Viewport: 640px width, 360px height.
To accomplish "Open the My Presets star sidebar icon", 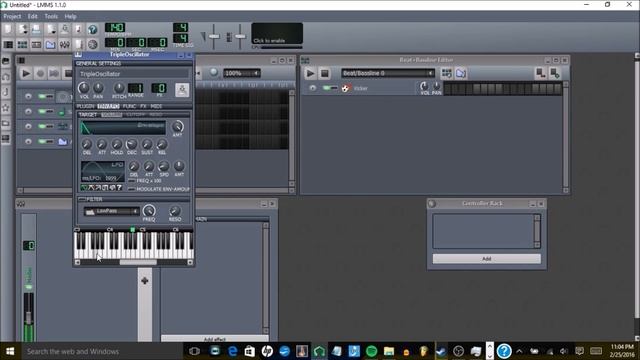I will [x=6, y=108].
